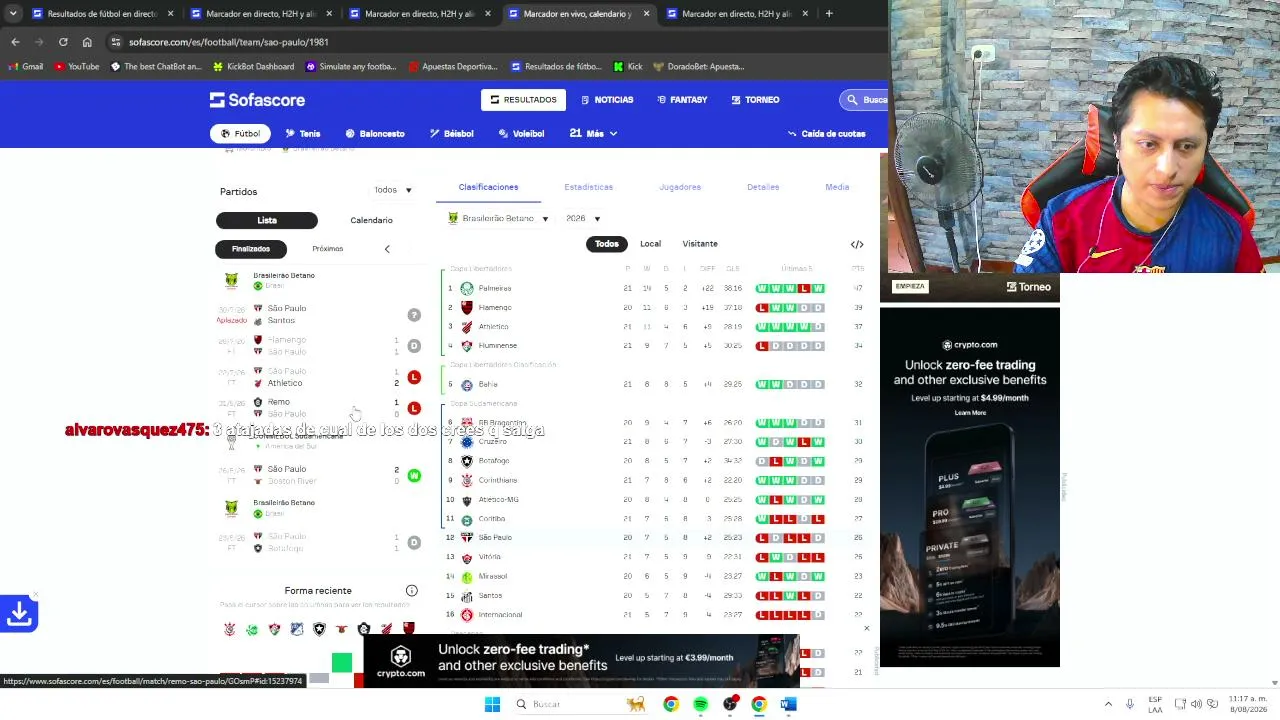This screenshot has width=1280, height=720.
Task: Open the FANTASY section
Action: click(x=682, y=100)
